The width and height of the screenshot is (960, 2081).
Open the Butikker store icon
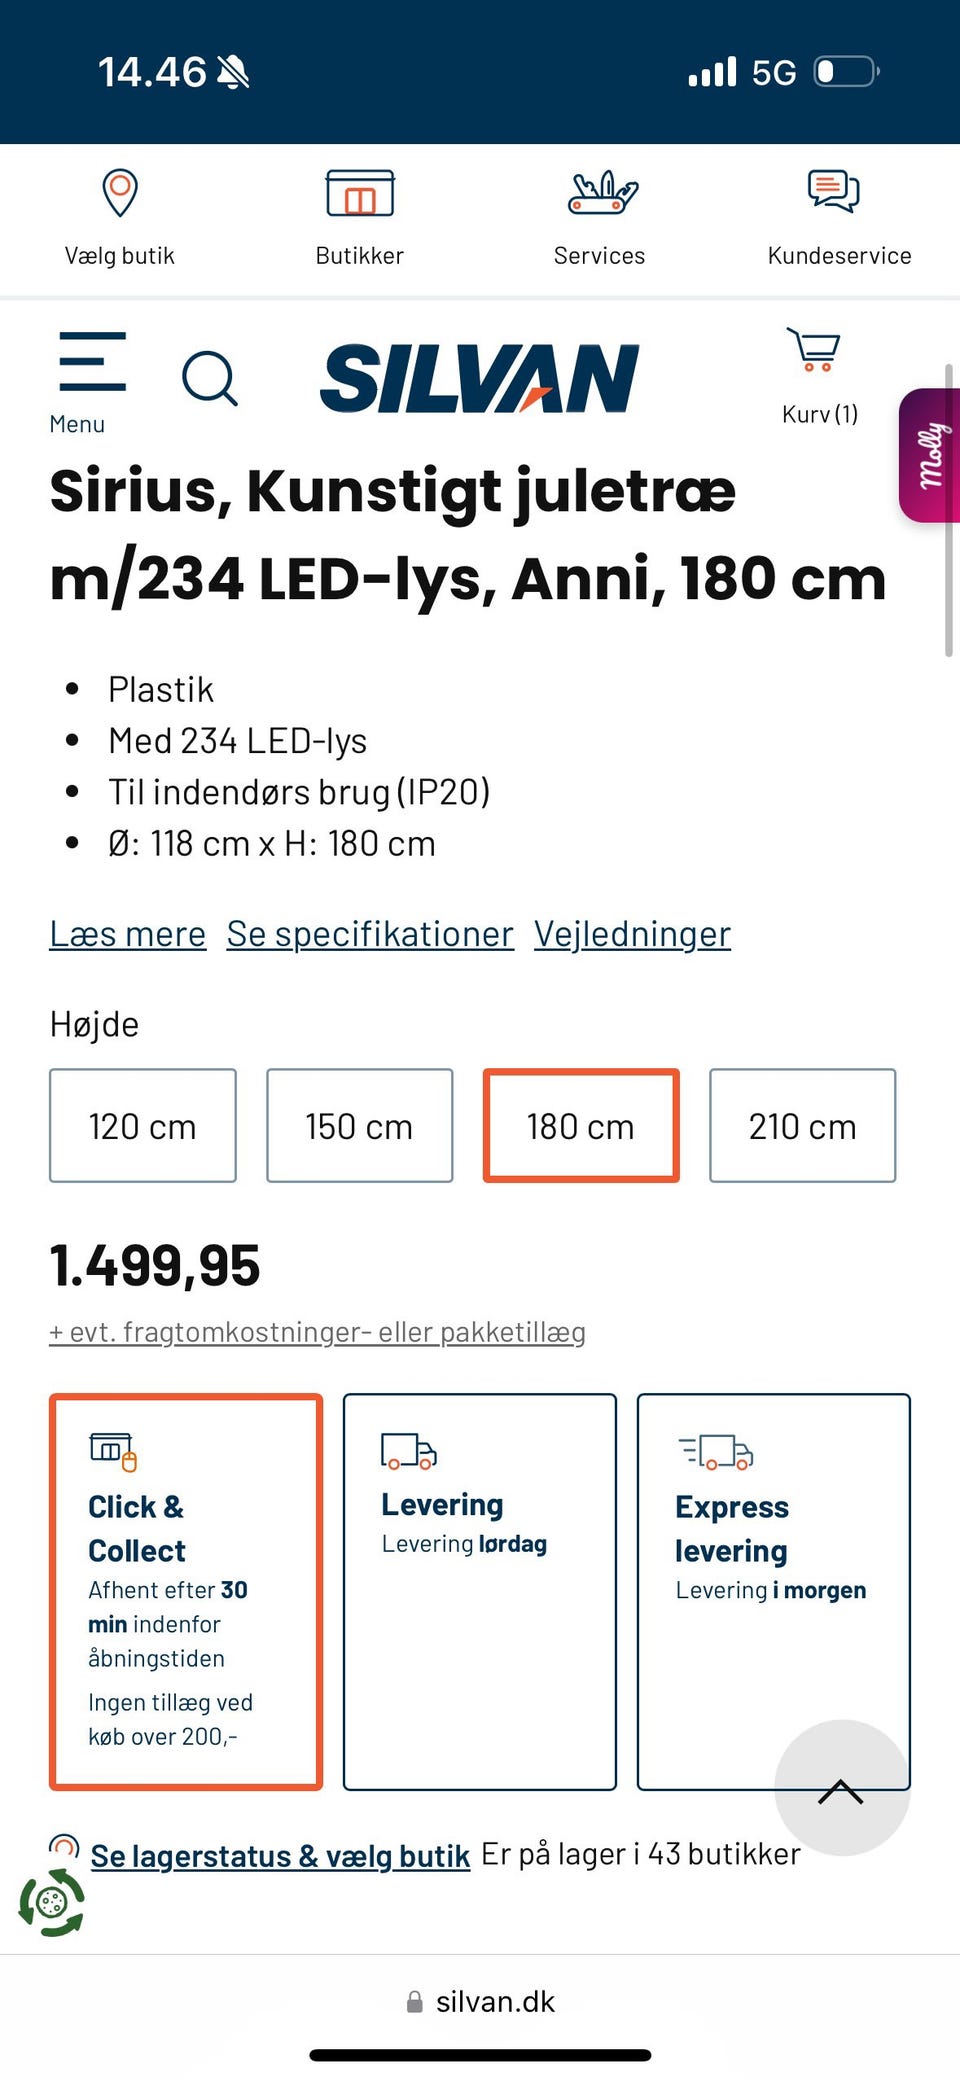click(x=360, y=193)
